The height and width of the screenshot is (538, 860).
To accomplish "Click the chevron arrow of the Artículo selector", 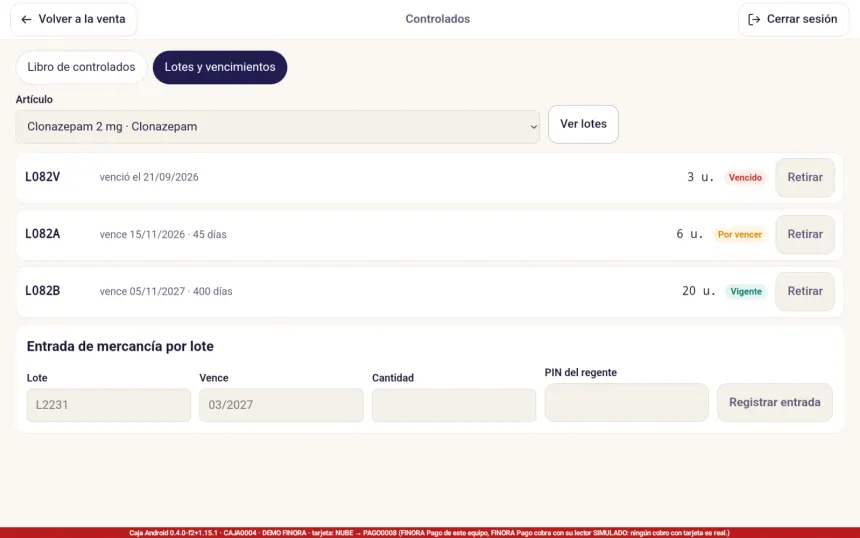I will [x=533, y=127].
